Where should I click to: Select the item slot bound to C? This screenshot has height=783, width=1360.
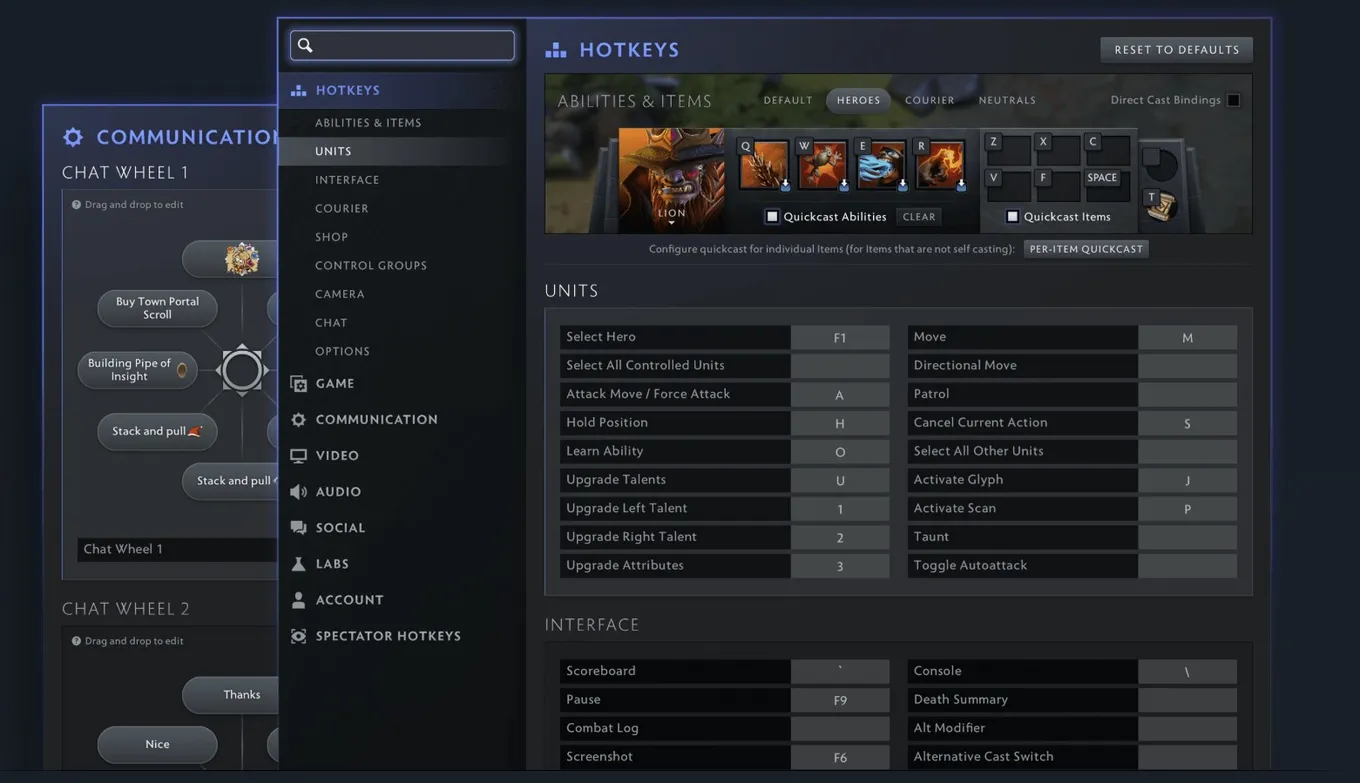point(1107,151)
